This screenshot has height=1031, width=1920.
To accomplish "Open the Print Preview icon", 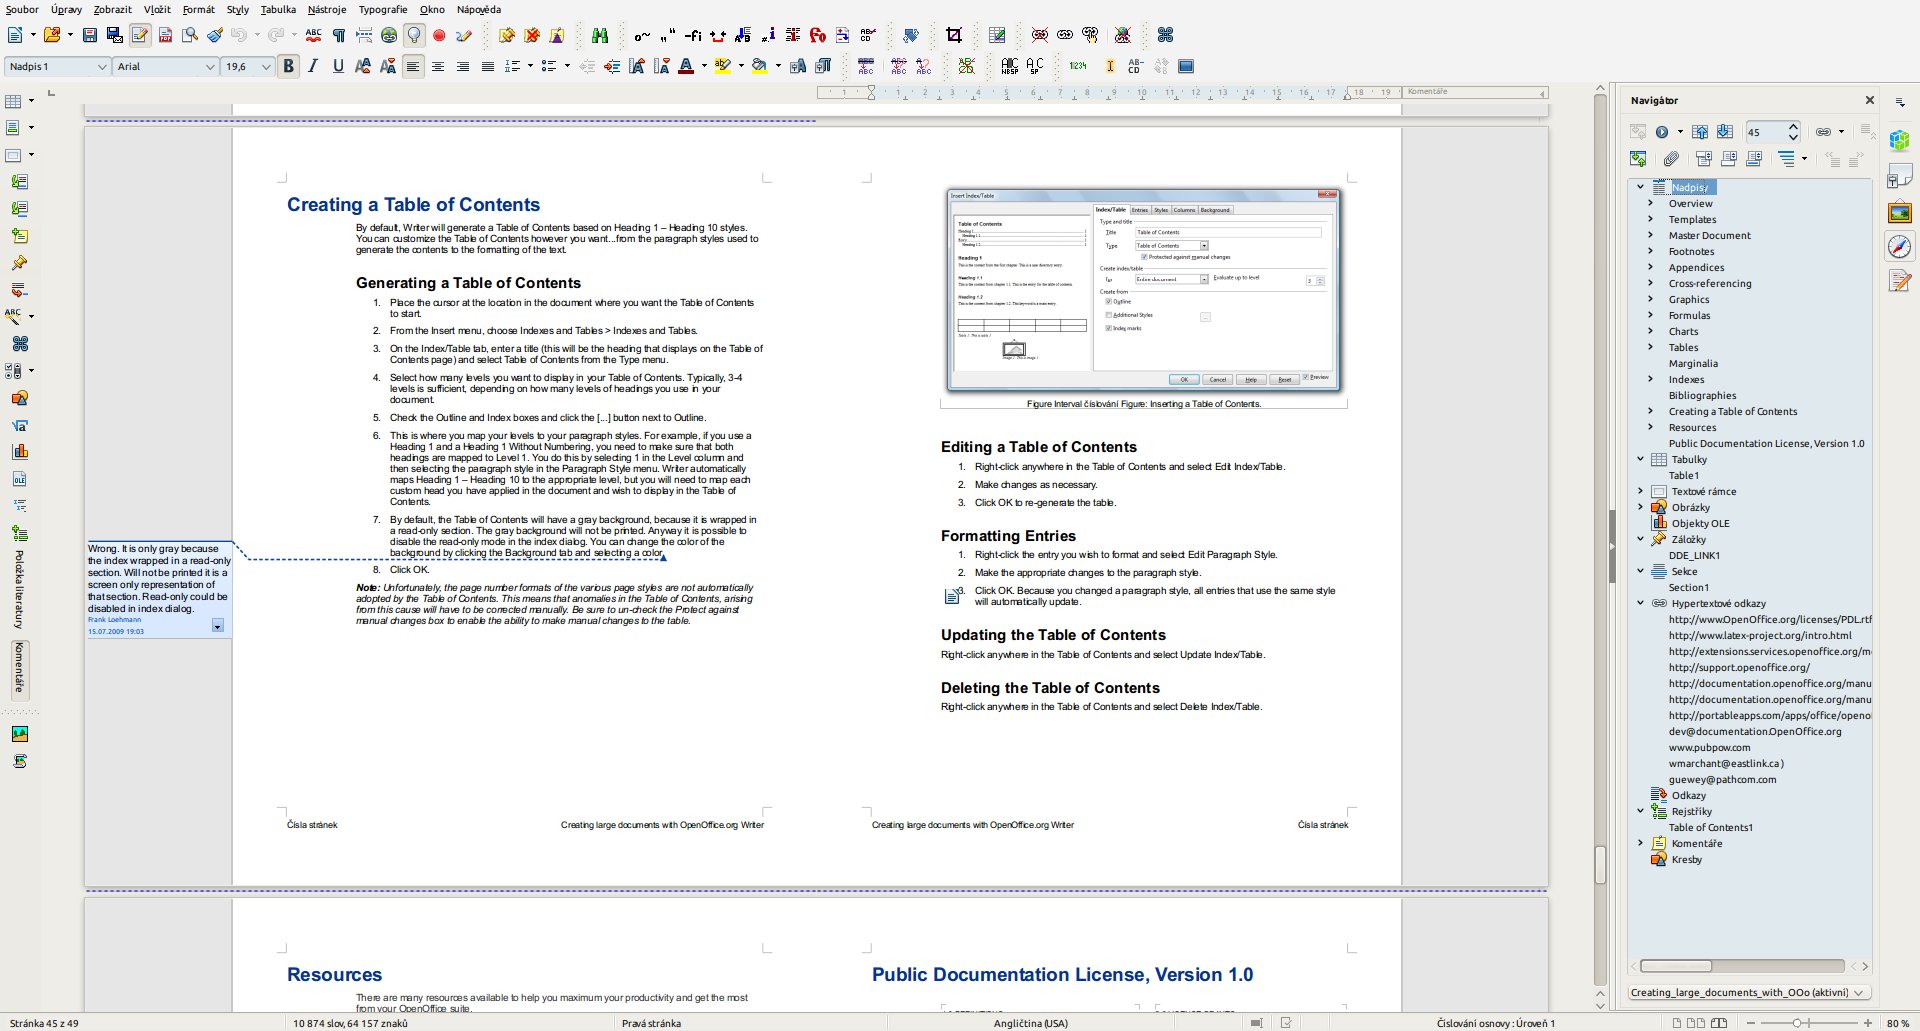I will (x=190, y=35).
